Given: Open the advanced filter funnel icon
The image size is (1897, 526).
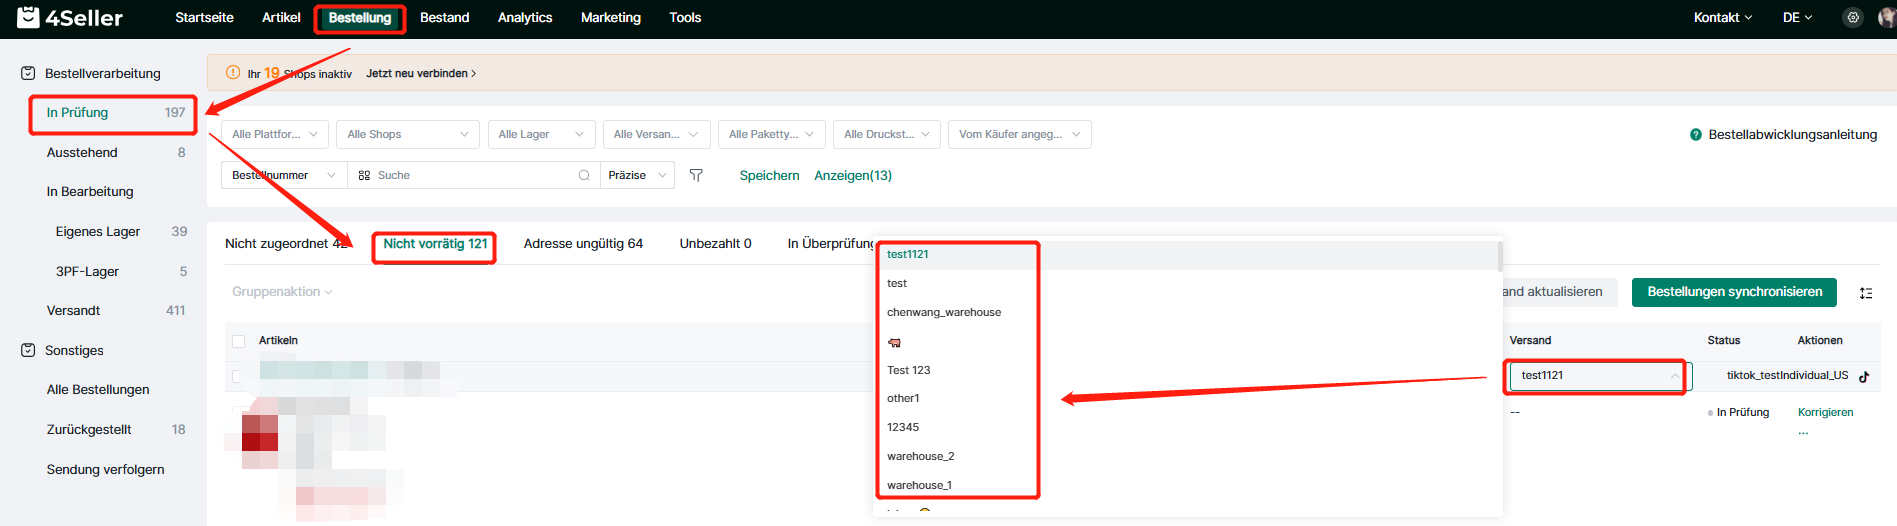Looking at the screenshot, I should point(696,175).
